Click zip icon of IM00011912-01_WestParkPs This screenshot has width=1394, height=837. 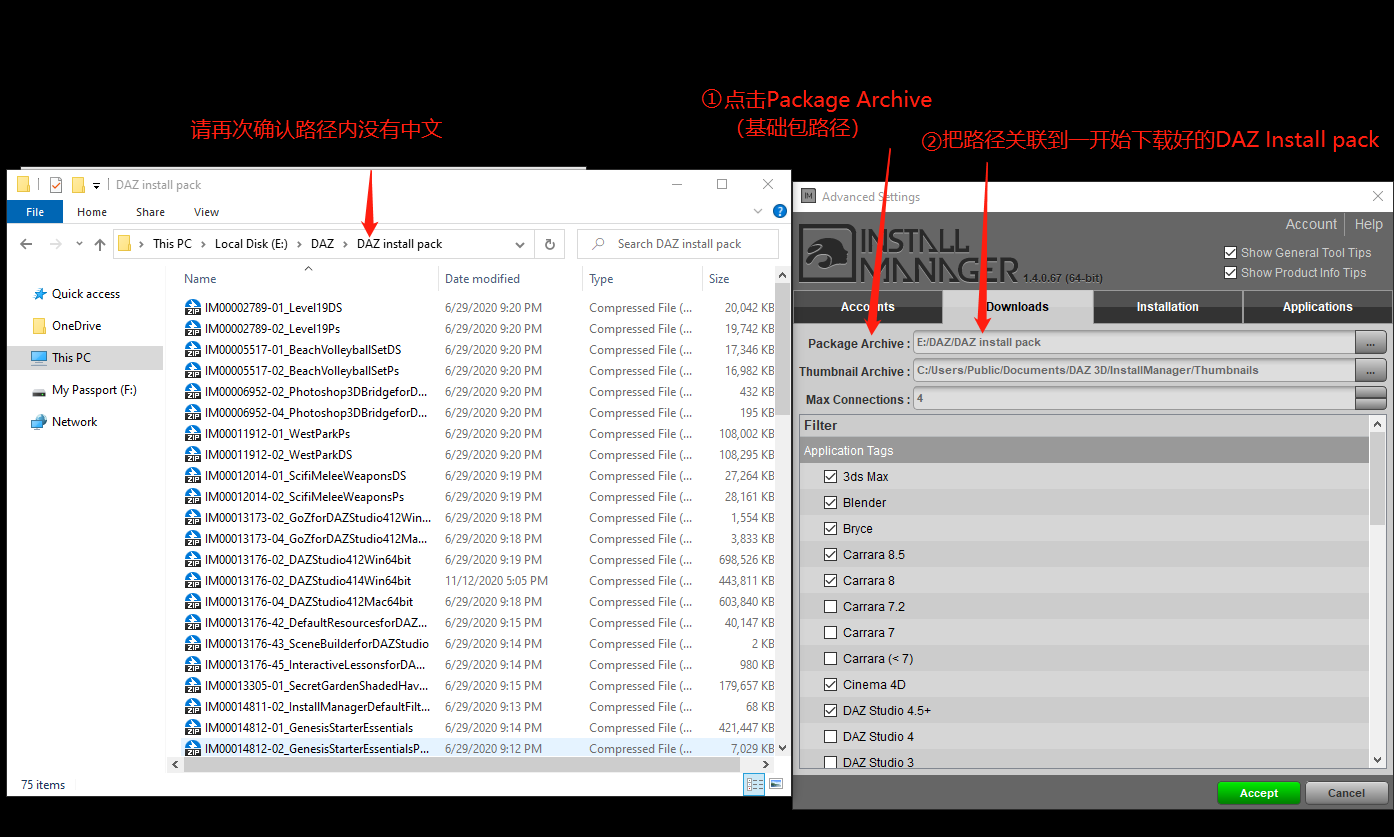click(193, 434)
